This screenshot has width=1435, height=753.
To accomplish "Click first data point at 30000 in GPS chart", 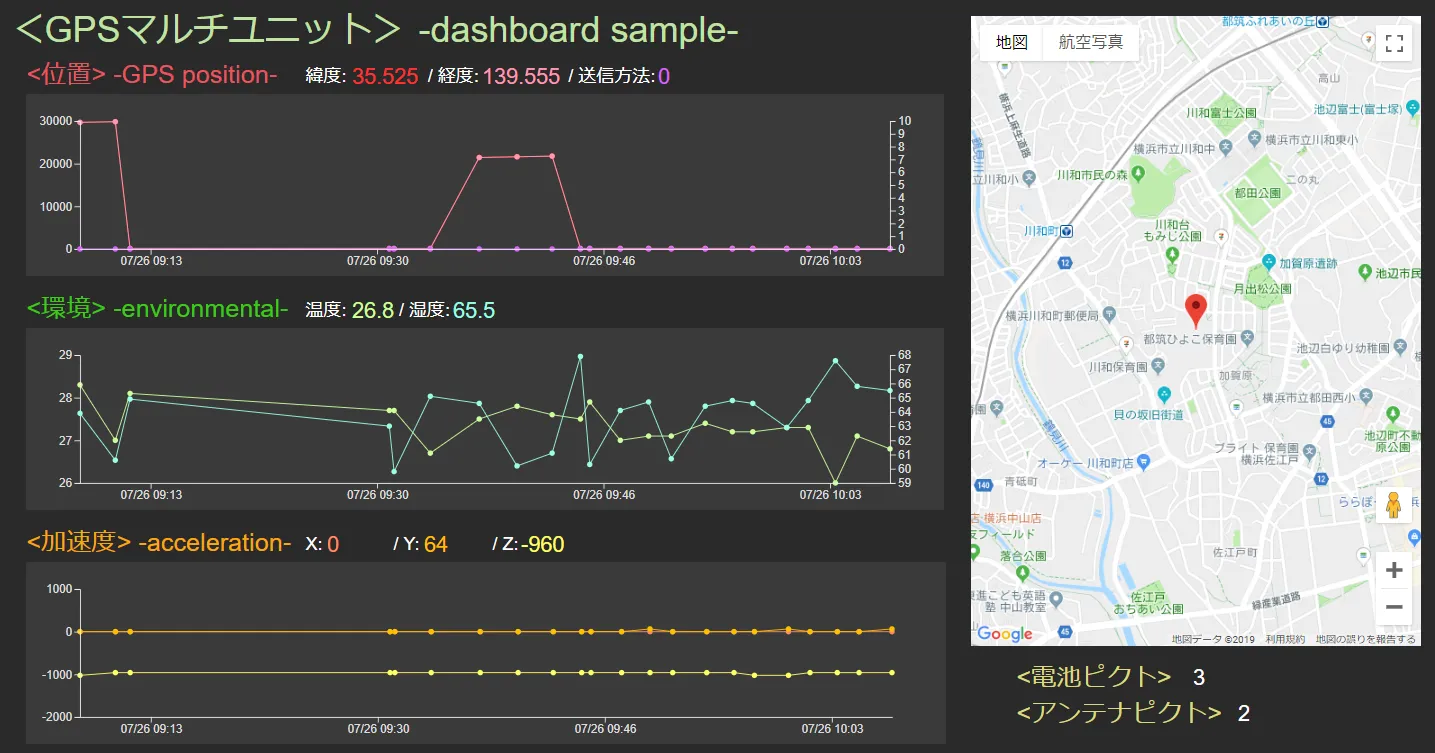I will [x=80, y=122].
